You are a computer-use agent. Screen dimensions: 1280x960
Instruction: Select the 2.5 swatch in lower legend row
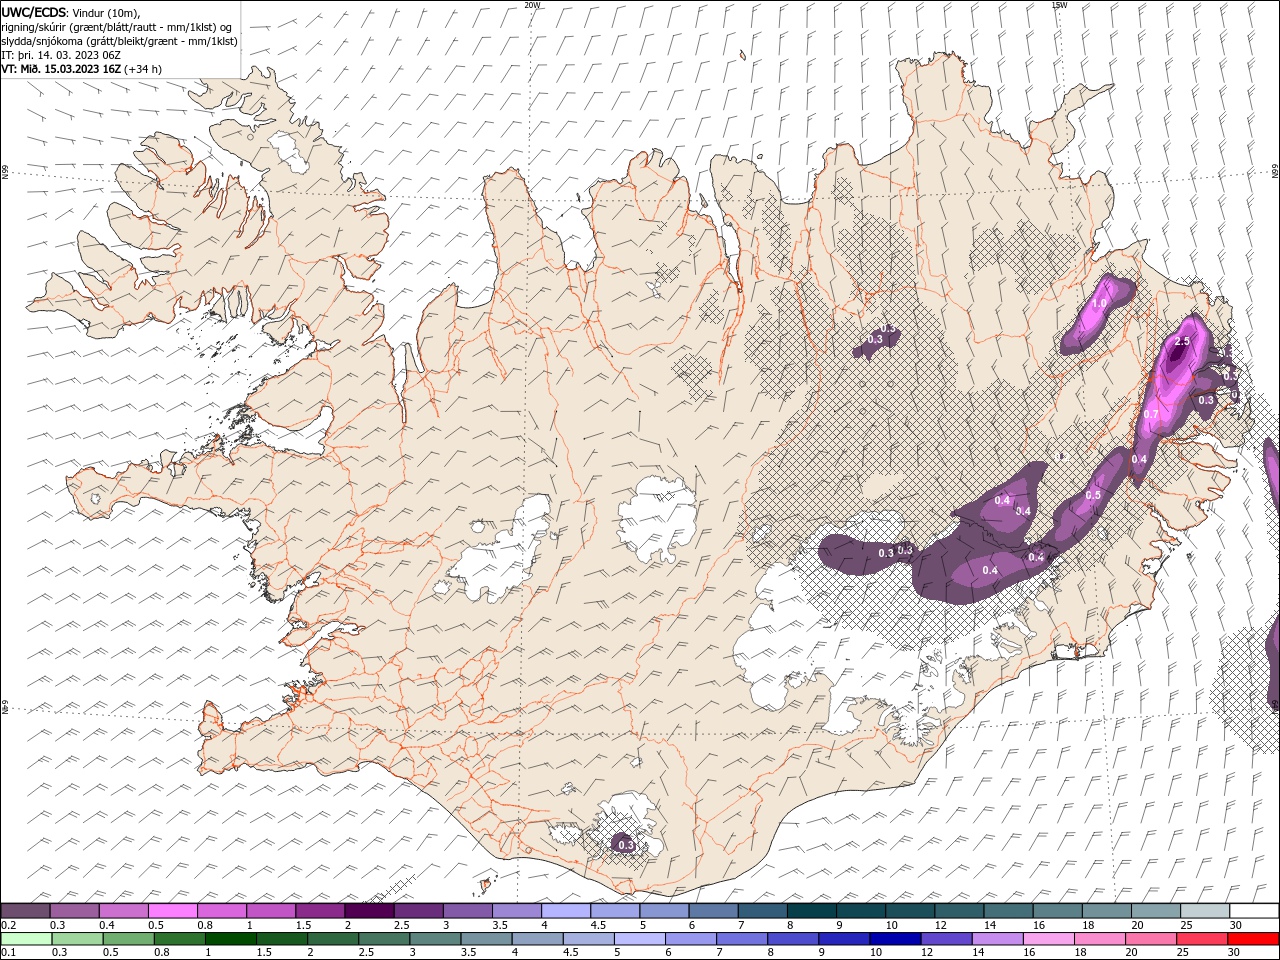pyautogui.click(x=383, y=939)
